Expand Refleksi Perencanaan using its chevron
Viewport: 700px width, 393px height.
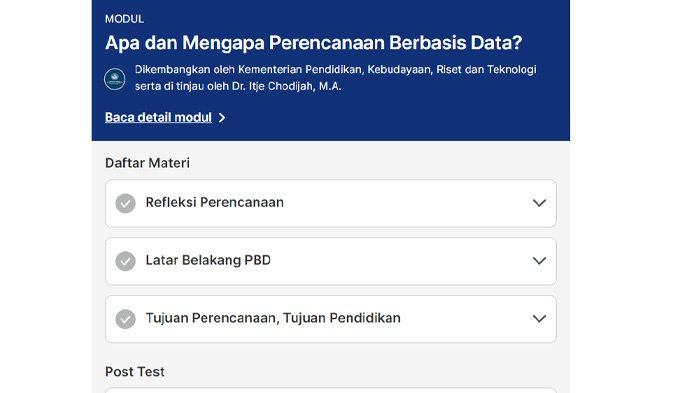(539, 203)
